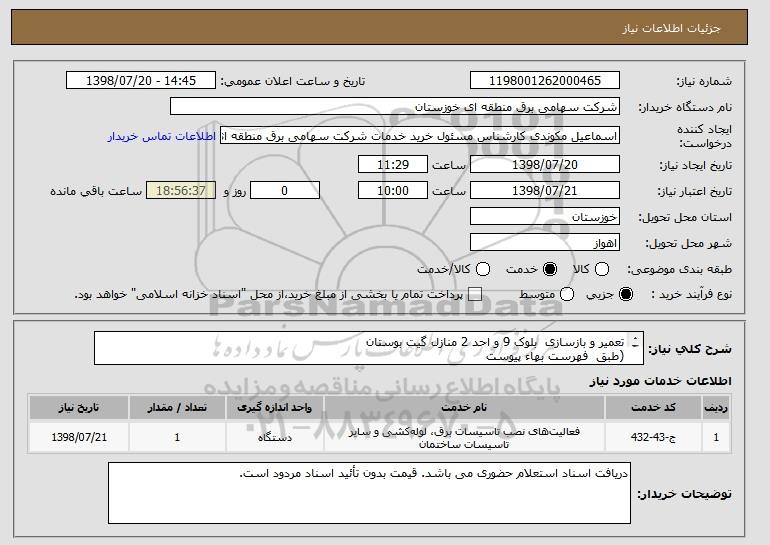Toggle the اسناد خزانه اسلامی payment checkbox
Screen dimensions: 770x545
[x=474, y=294]
